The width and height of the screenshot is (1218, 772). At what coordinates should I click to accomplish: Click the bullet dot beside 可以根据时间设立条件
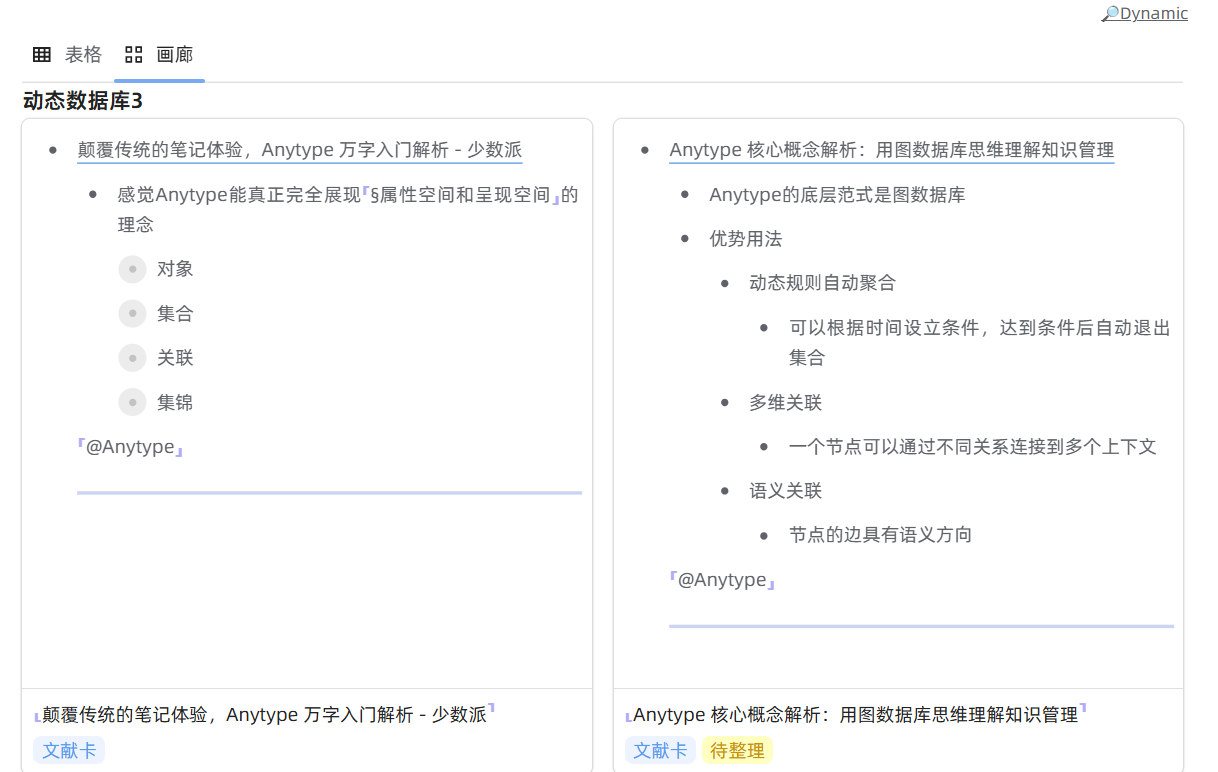[765, 328]
